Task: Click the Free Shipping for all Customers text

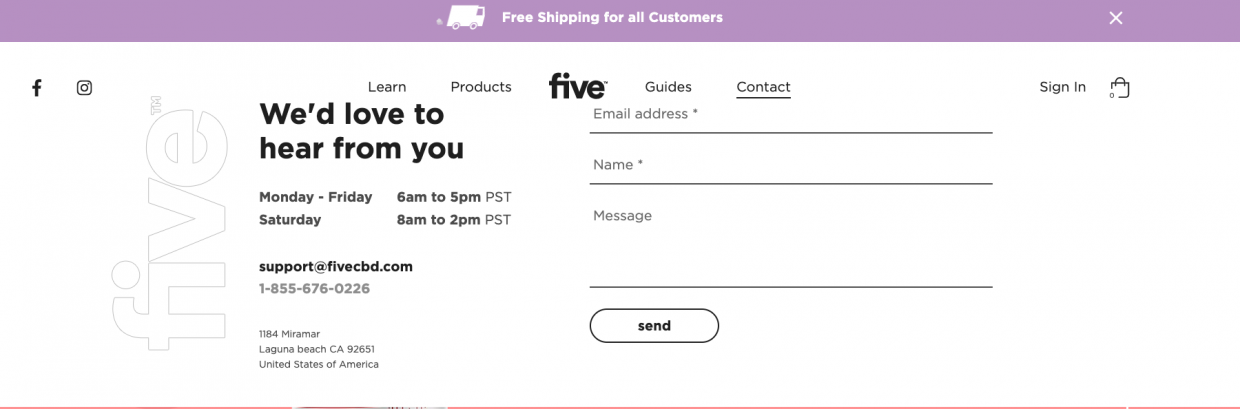Action: coord(612,17)
